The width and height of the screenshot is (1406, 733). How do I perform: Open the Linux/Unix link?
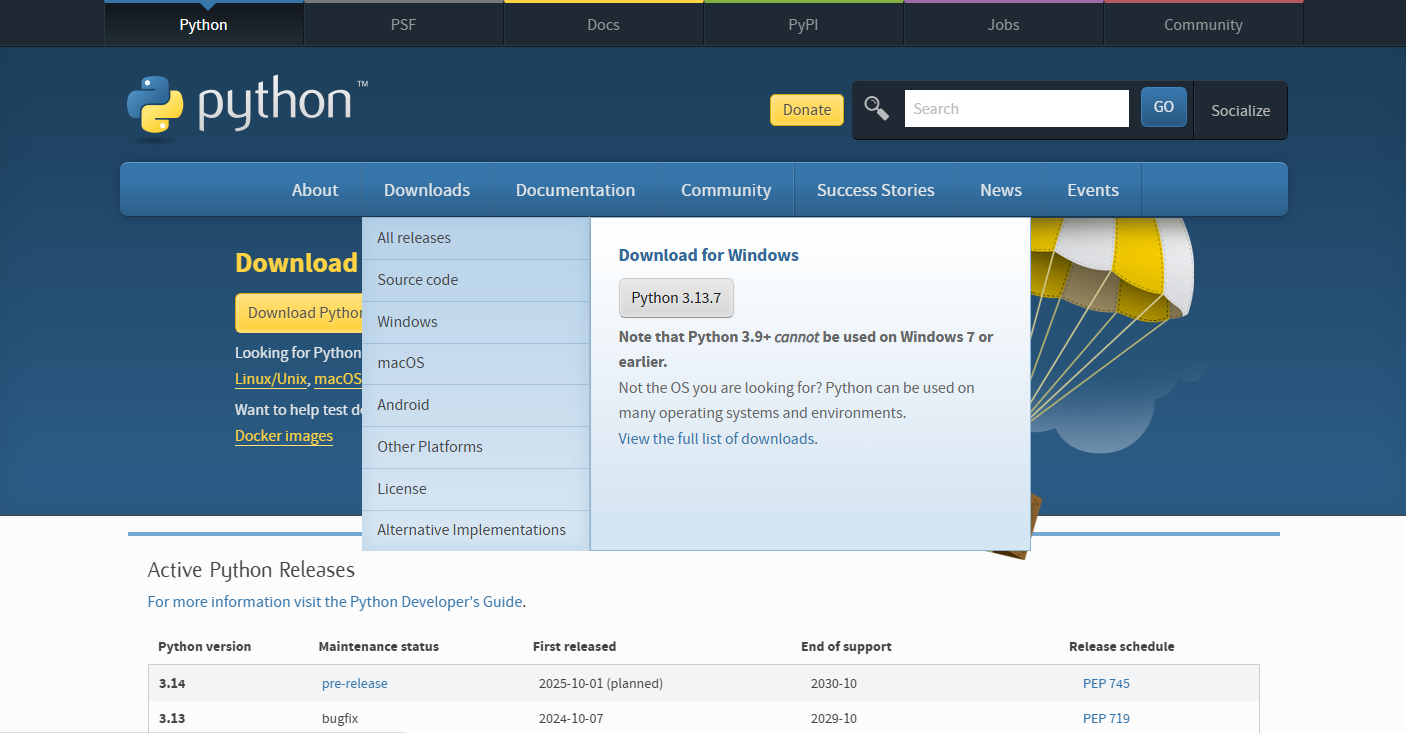coord(272,379)
